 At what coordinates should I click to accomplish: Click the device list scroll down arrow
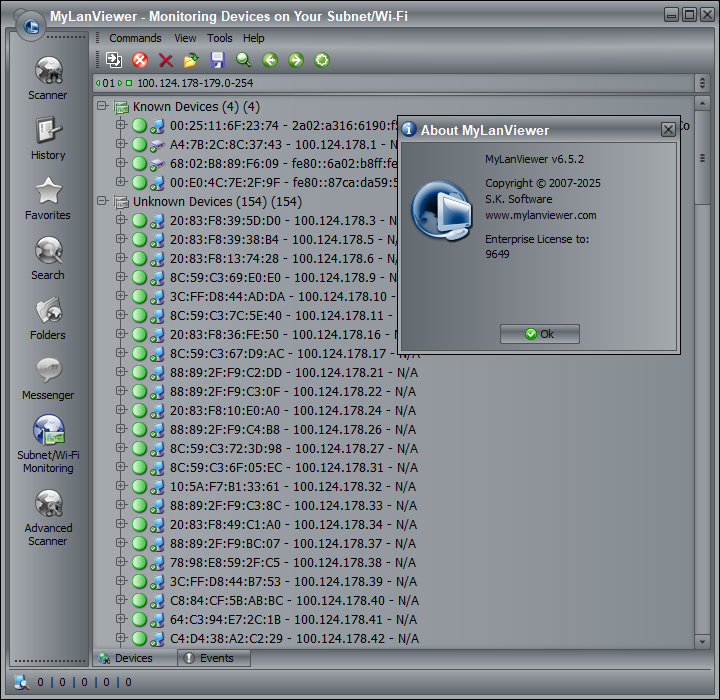(x=702, y=642)
